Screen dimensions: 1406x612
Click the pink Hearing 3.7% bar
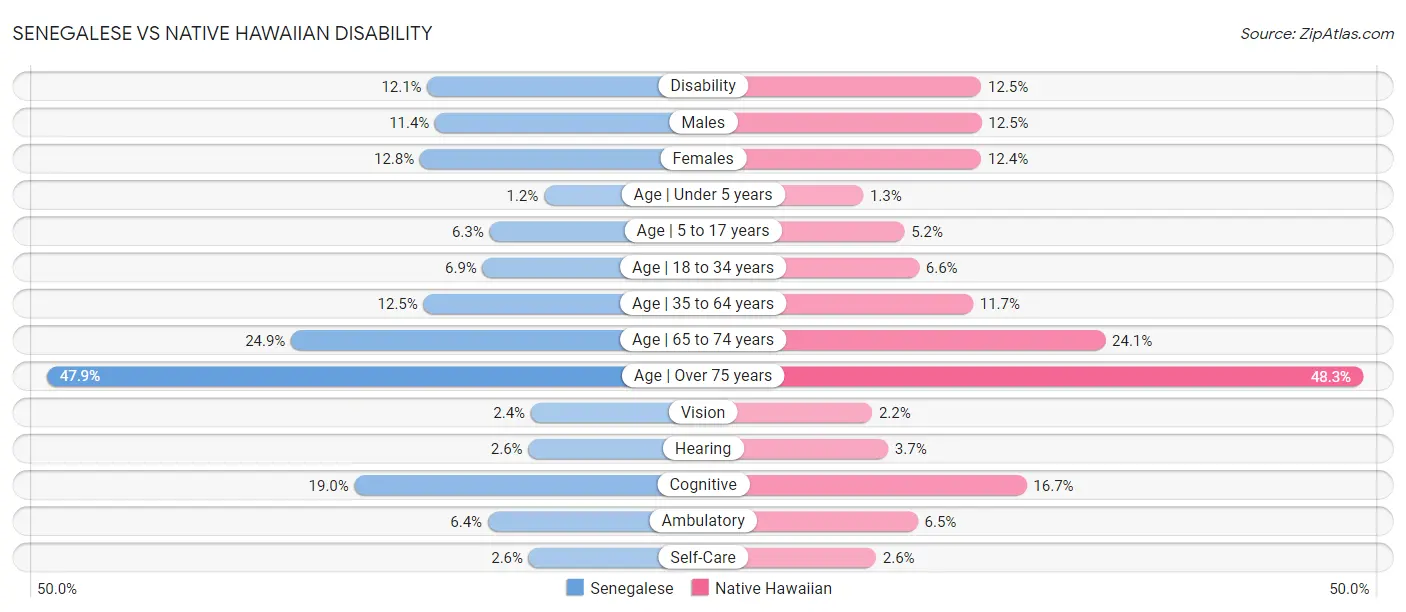pos(815,449)
